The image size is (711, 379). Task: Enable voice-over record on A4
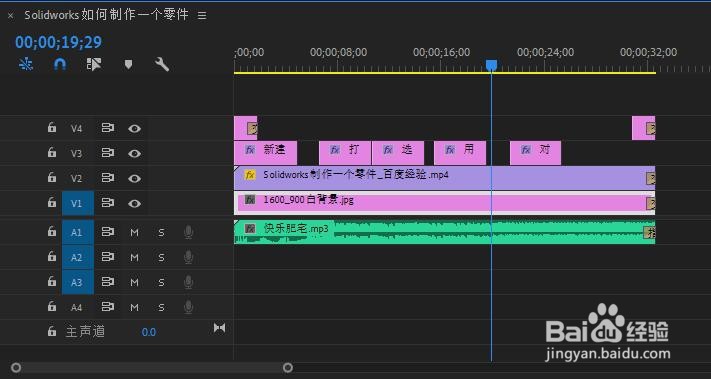point(188,307)
